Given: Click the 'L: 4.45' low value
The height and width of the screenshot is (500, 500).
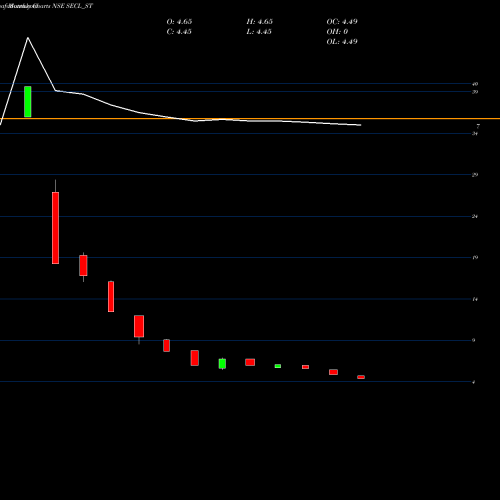Looking at the screenshot, I should (x=259, y=32).
